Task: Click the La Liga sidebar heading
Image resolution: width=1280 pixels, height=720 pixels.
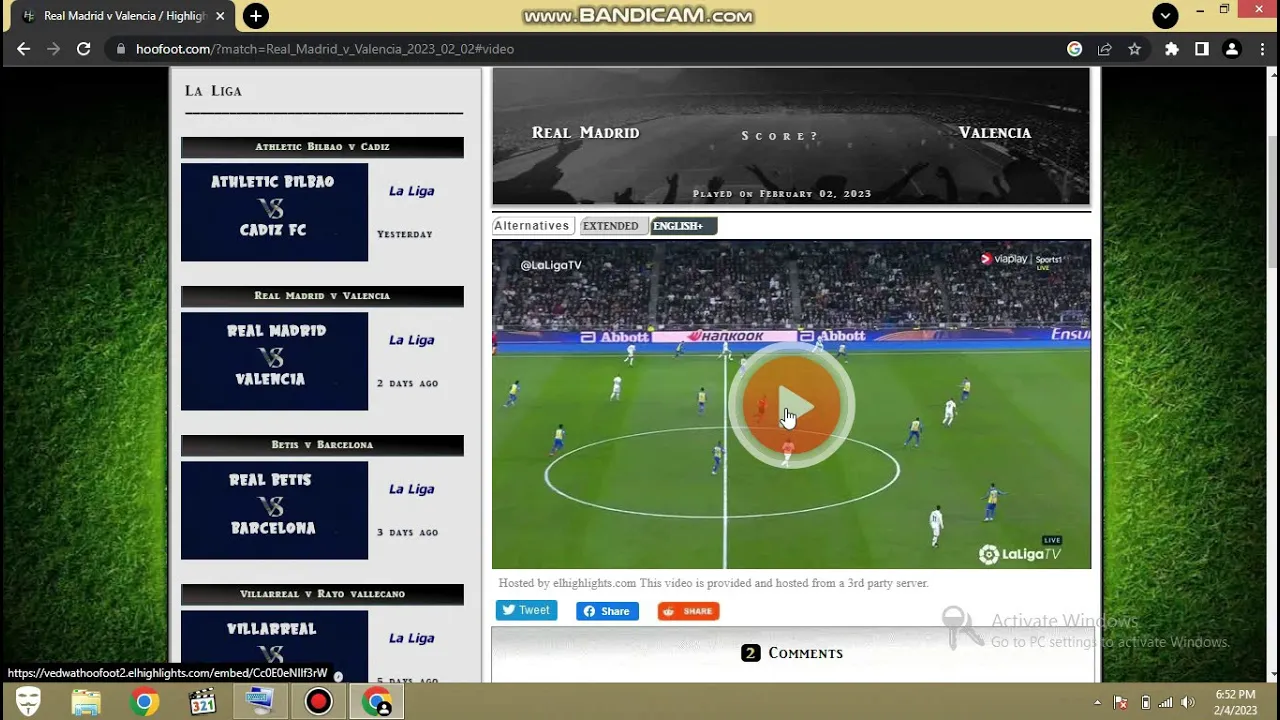Action: (x=213, y=91)
